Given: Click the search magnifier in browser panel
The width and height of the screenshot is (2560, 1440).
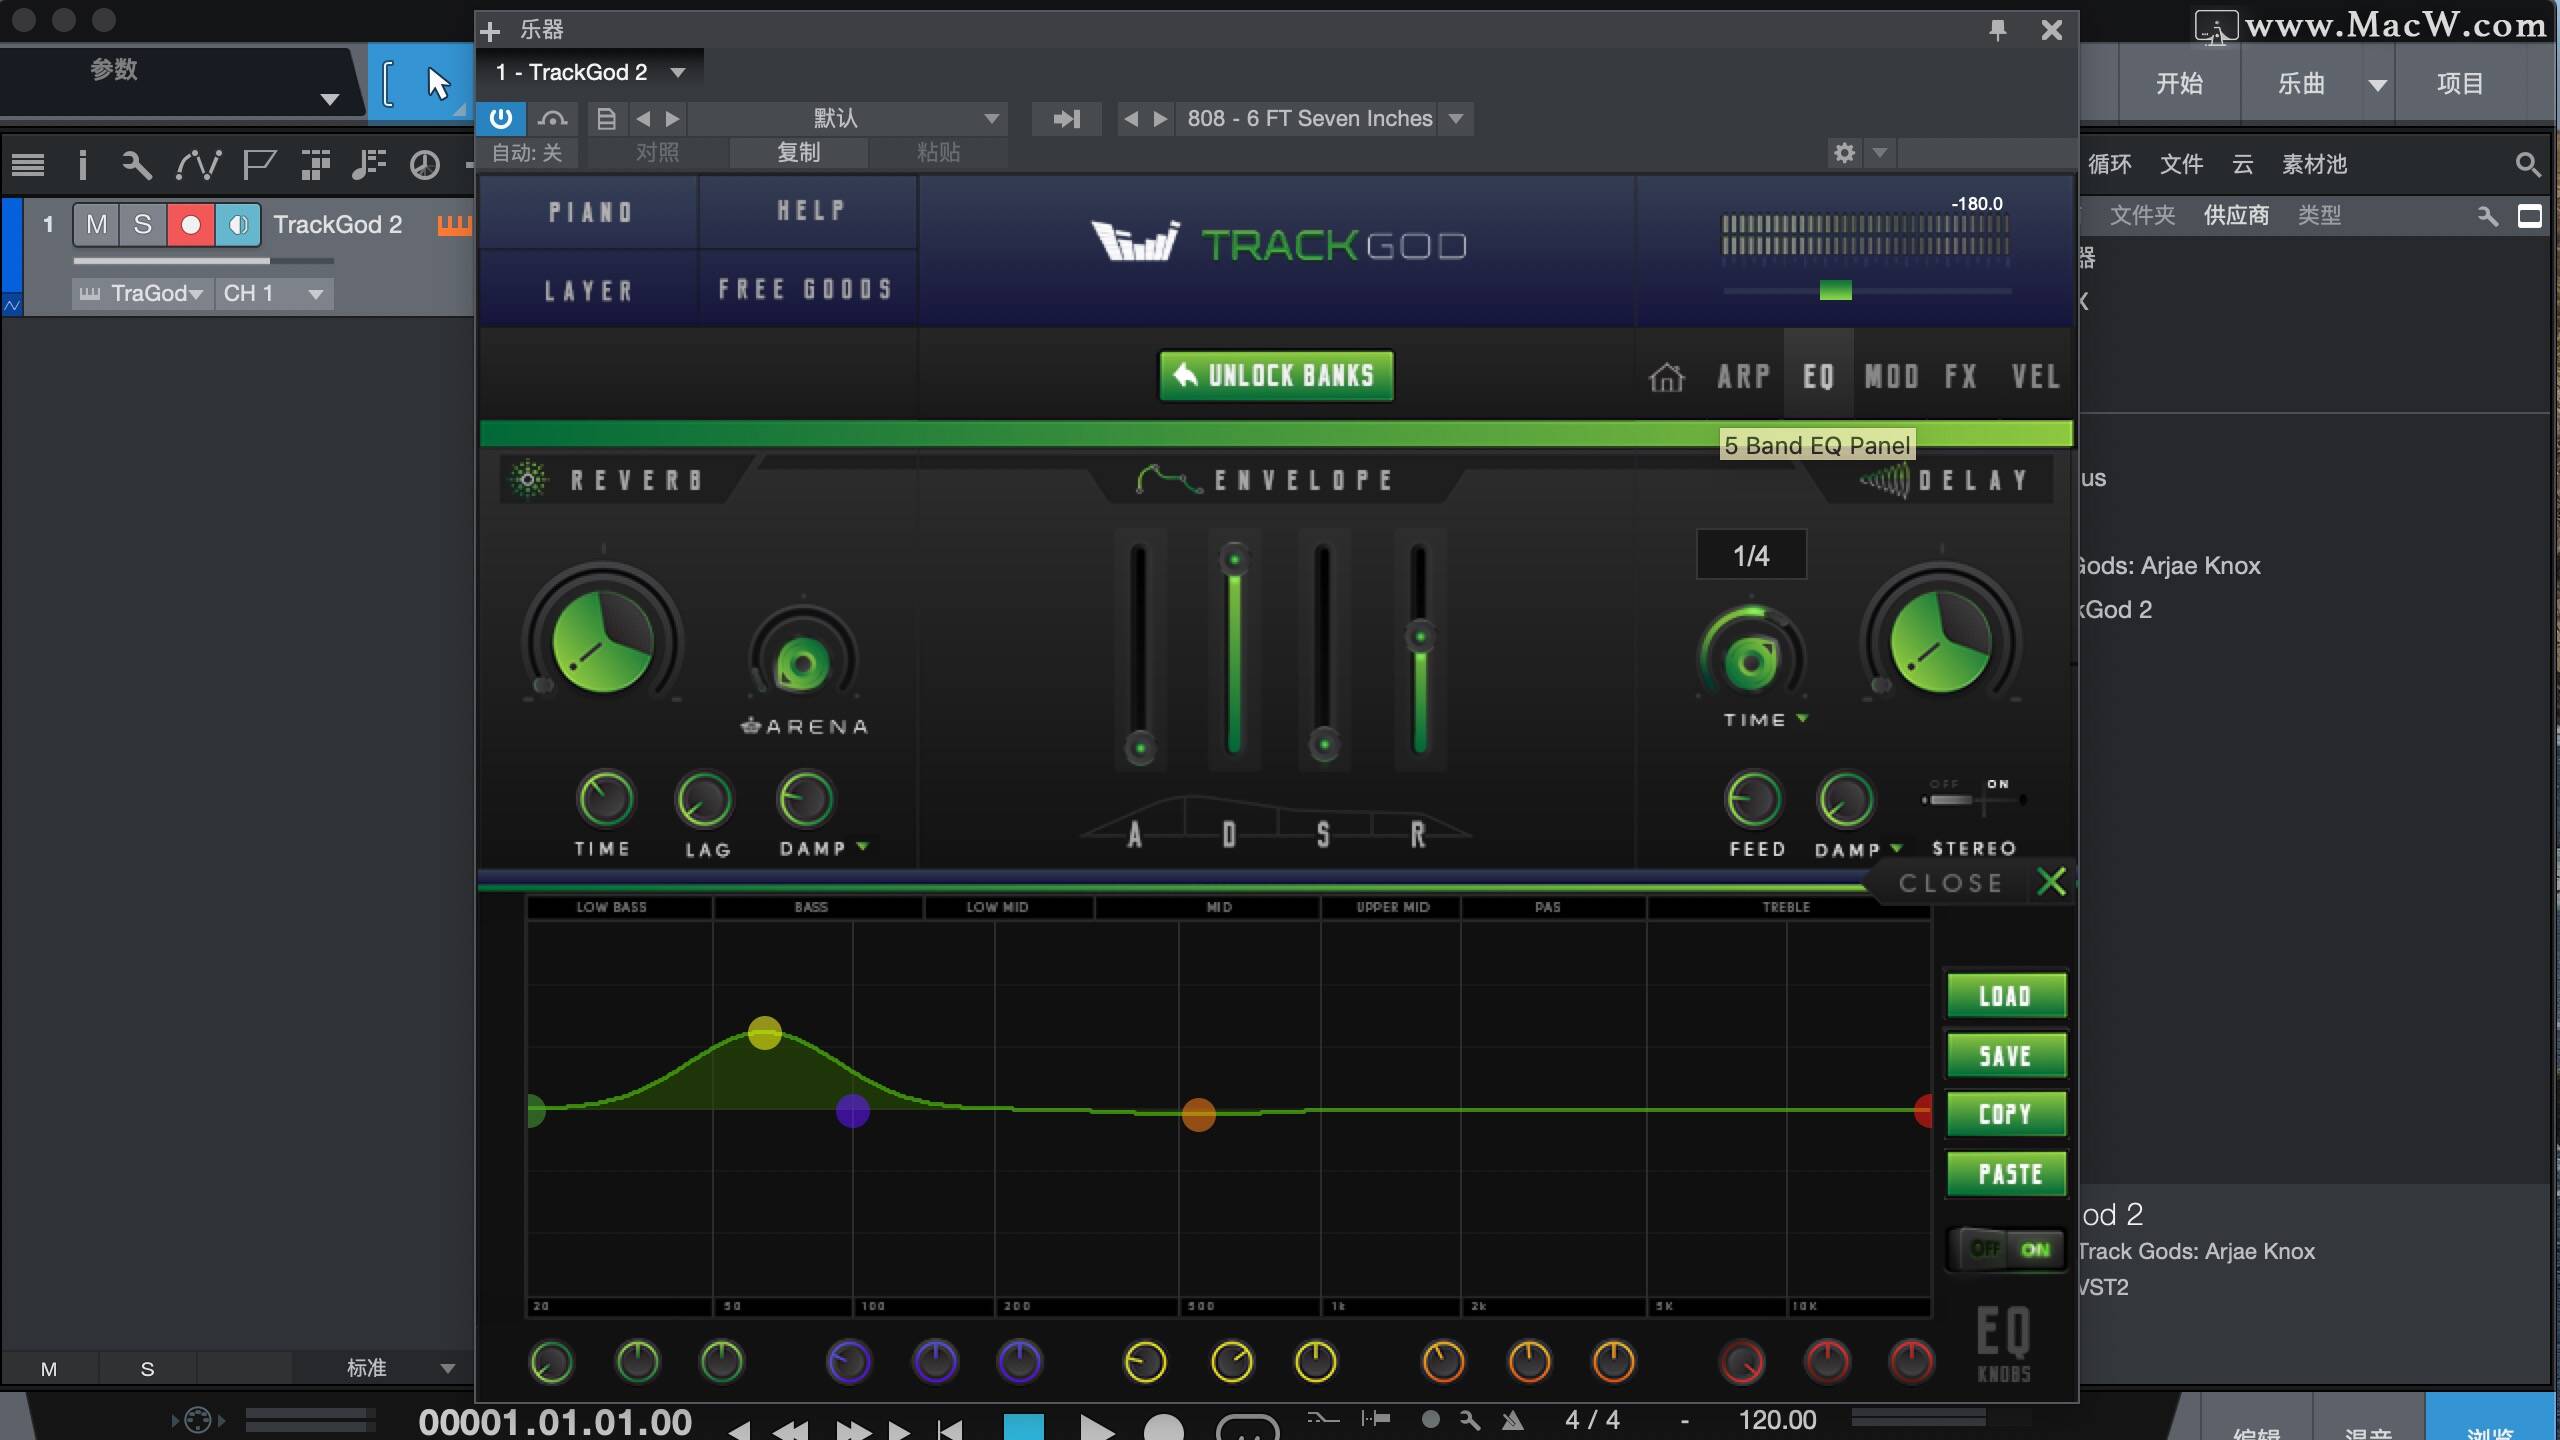Looking at the screenshot, I should point(2527,164).
